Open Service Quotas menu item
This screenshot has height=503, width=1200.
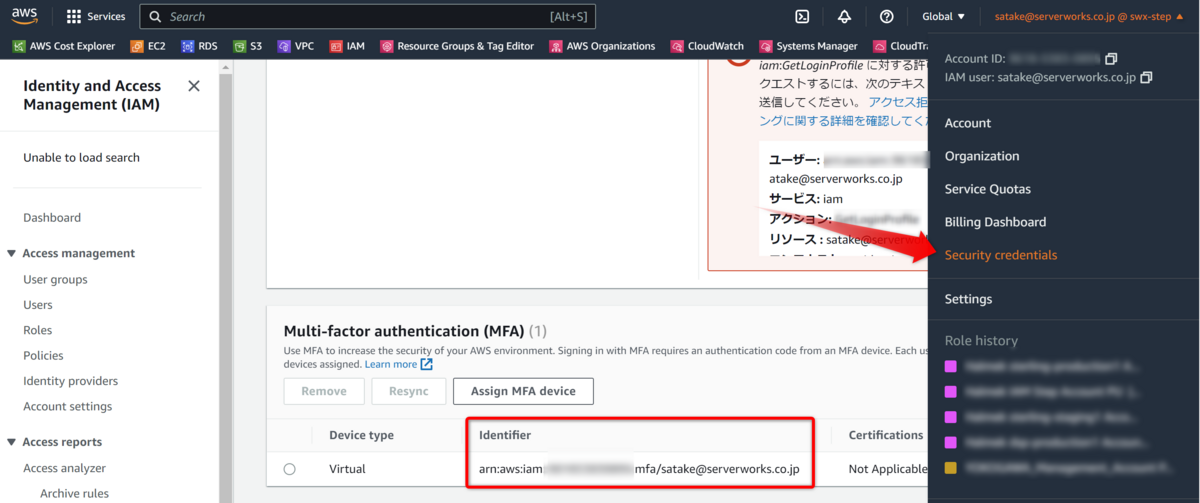[988, 189]
